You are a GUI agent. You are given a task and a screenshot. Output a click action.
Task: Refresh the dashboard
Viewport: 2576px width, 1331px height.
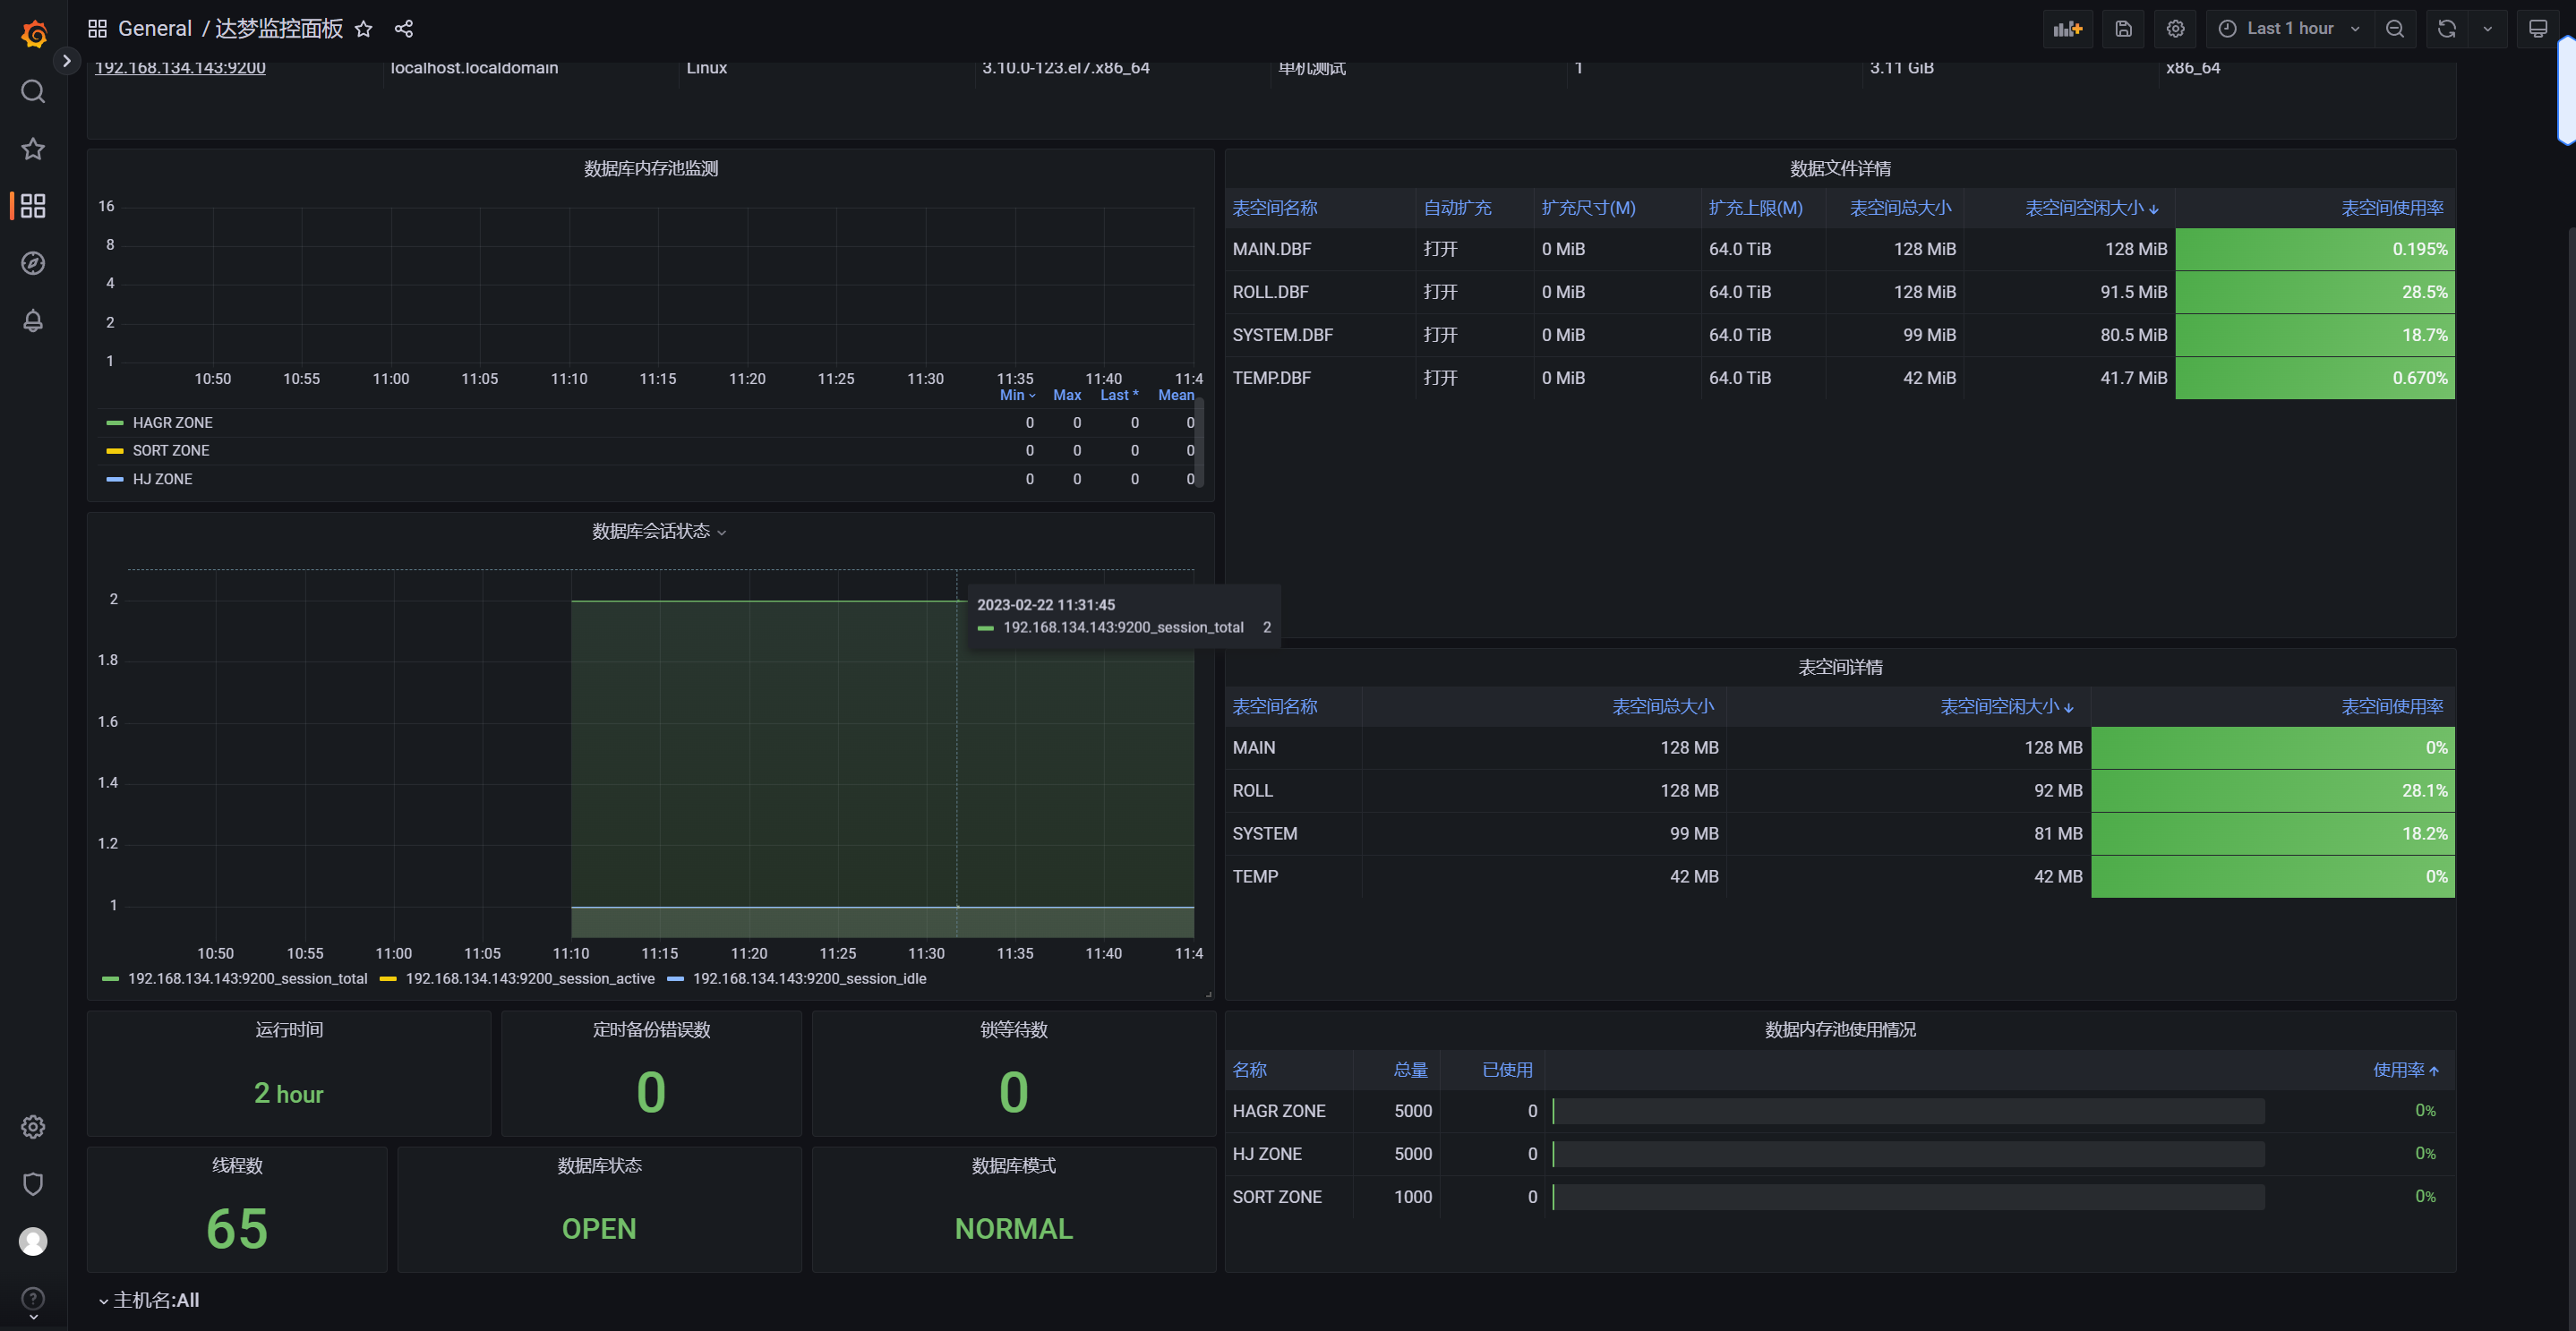pyautogui.click(x=2447, y=29)
